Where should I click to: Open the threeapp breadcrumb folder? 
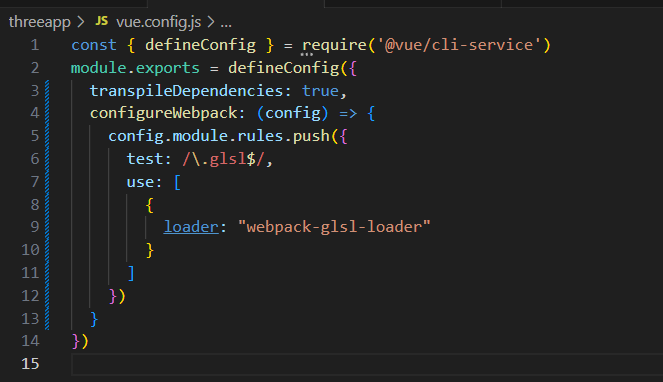pyautogui.click(x=40, y=22)
